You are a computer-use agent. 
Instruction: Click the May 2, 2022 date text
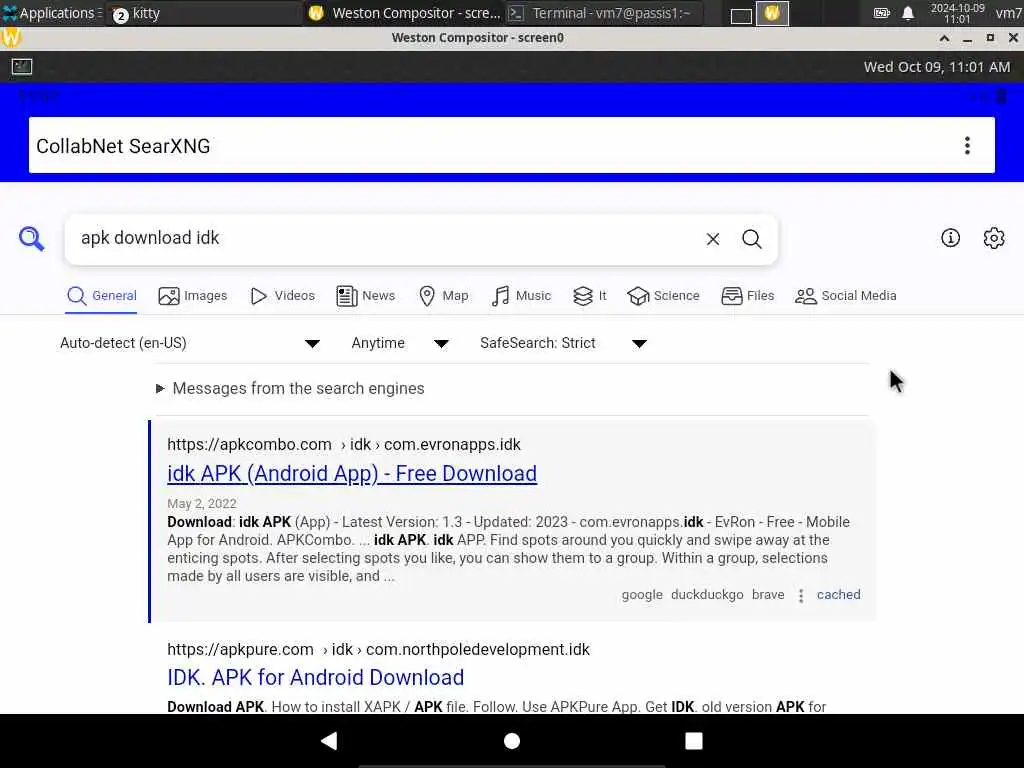(202, 504)
